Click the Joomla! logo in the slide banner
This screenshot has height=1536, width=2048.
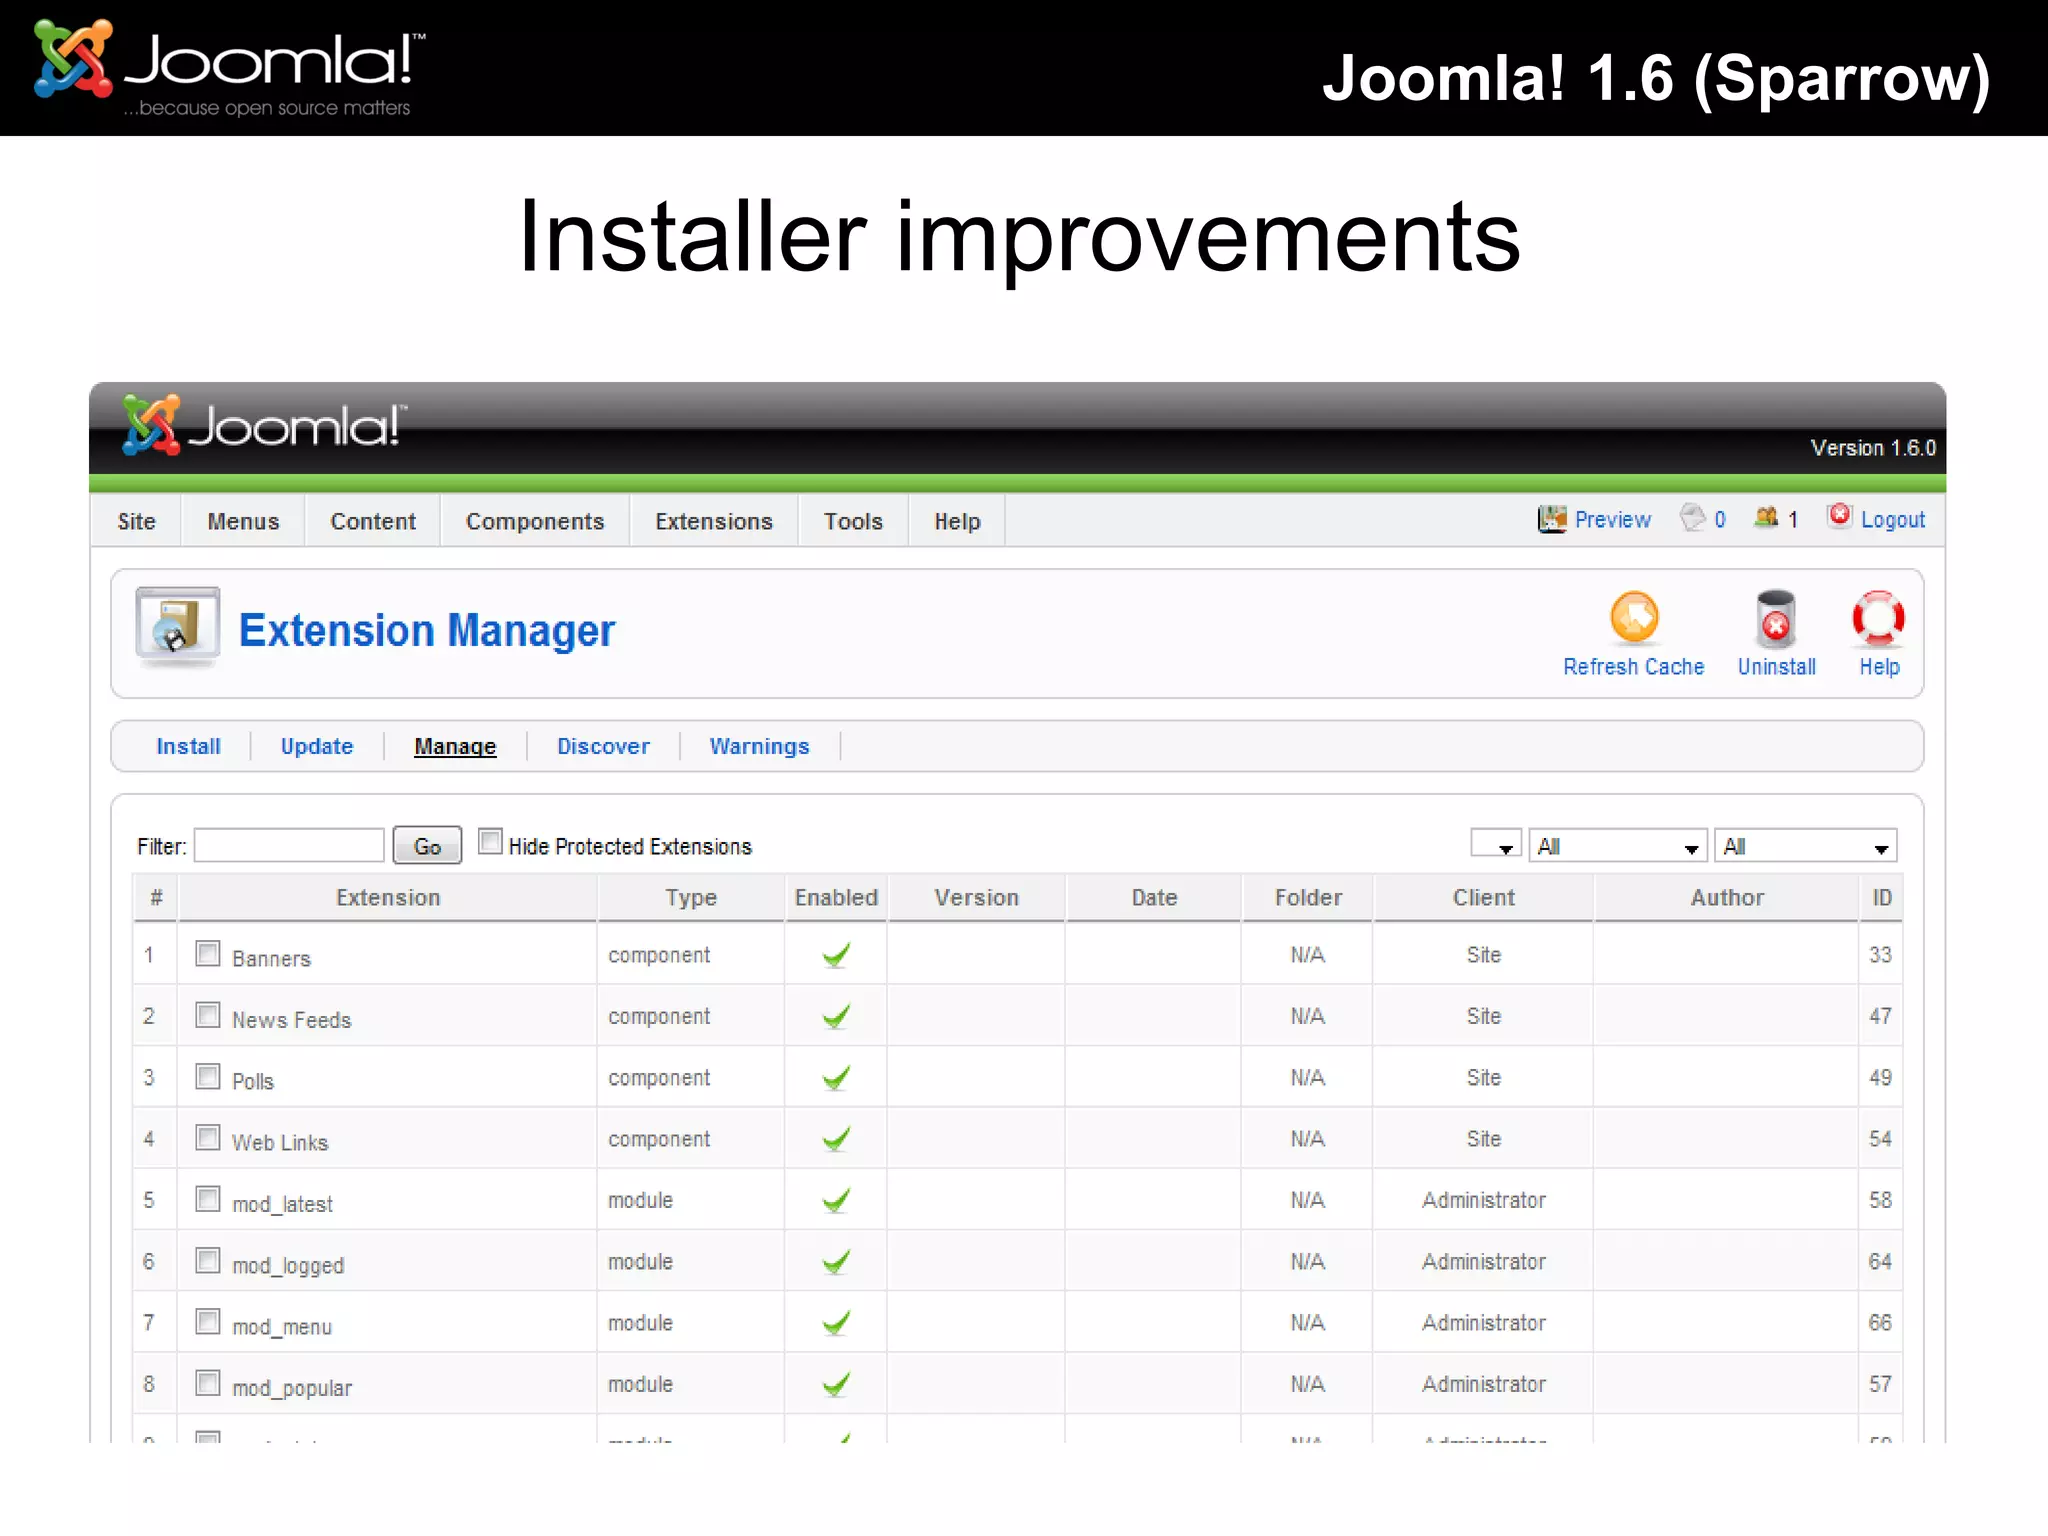click(229, 66)
